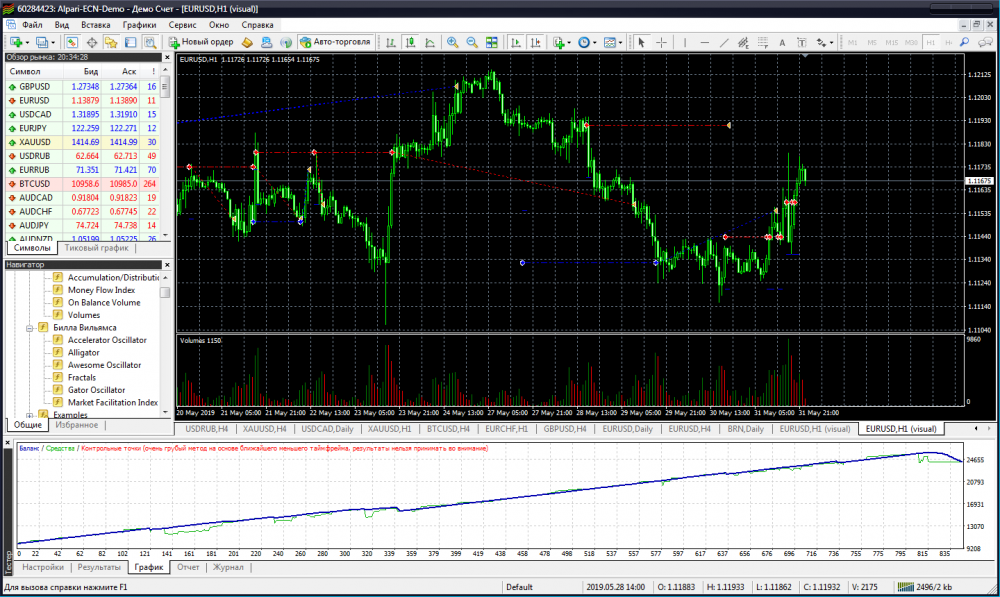Viewport: 1000px width, 597px height.
Task: Click the zoom in magnifier icon
Action: click(x=453, y=42)
